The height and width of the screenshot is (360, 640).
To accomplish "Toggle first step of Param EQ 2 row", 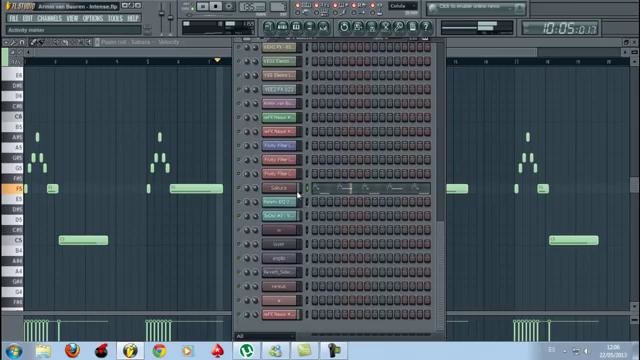I will 315,202.
